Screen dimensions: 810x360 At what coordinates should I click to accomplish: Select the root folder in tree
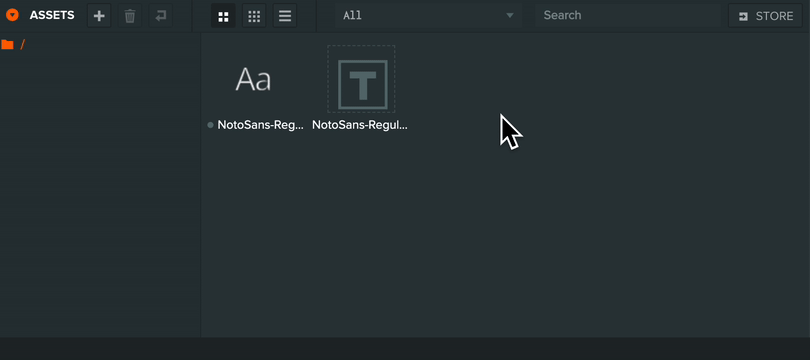tap(23, 44)
